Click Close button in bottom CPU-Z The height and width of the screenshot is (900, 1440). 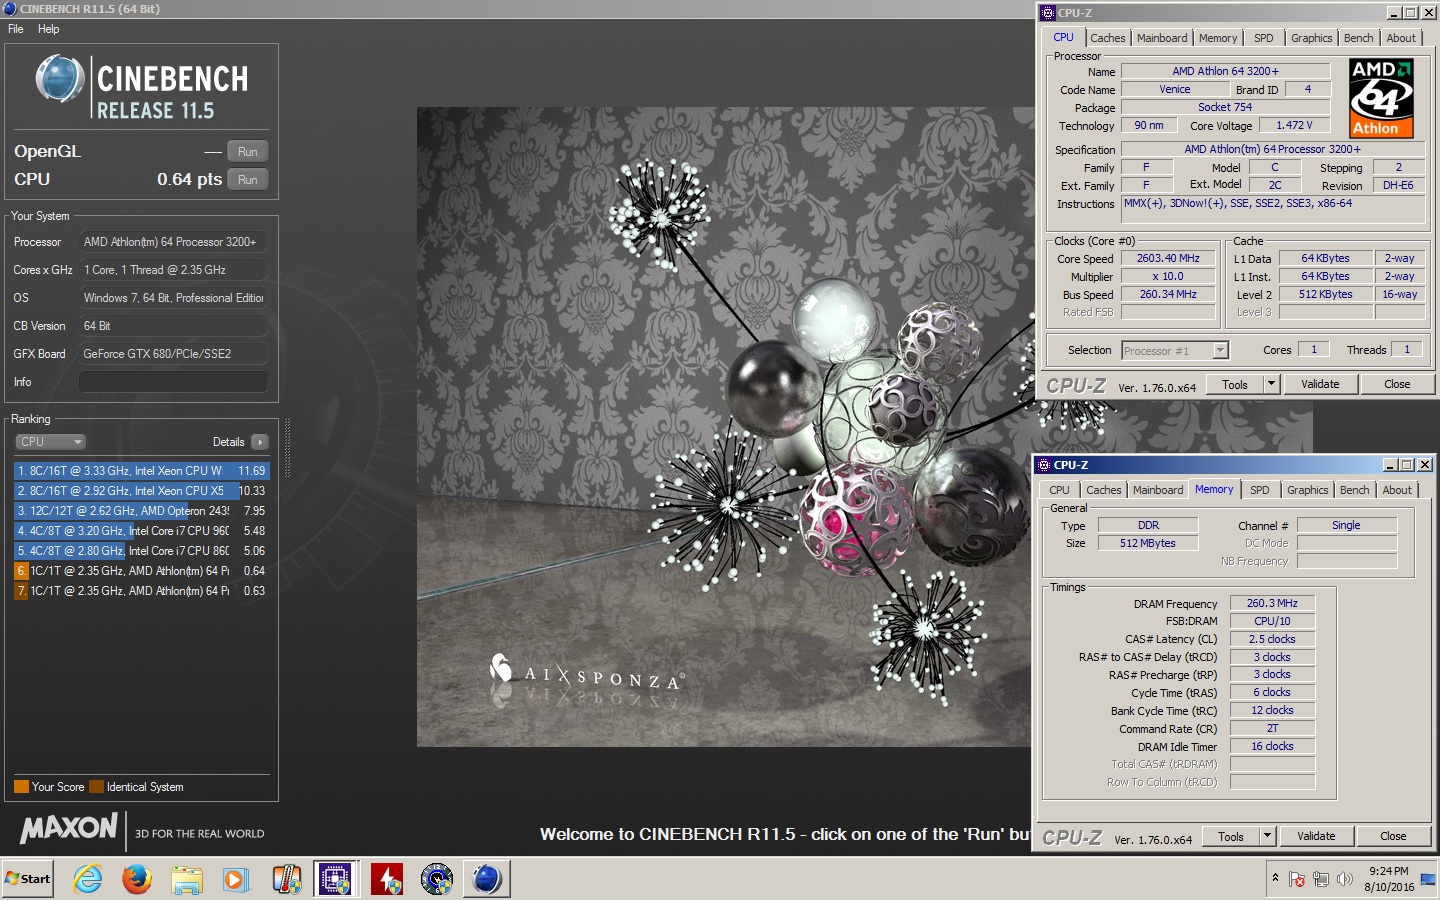[x=1393, y=836]
